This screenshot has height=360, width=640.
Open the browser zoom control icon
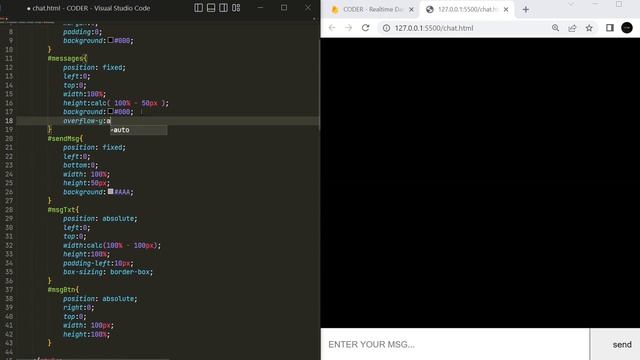click(555, 28)
